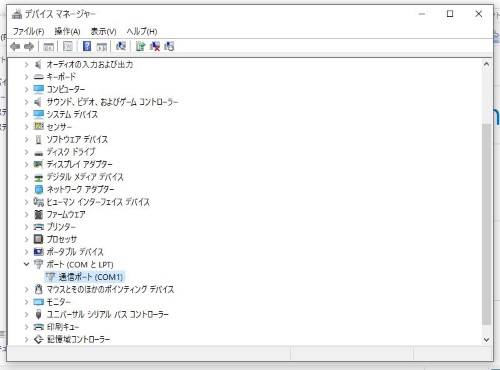
Task: Expand the プロセッサ node
Action: point(26,239)
